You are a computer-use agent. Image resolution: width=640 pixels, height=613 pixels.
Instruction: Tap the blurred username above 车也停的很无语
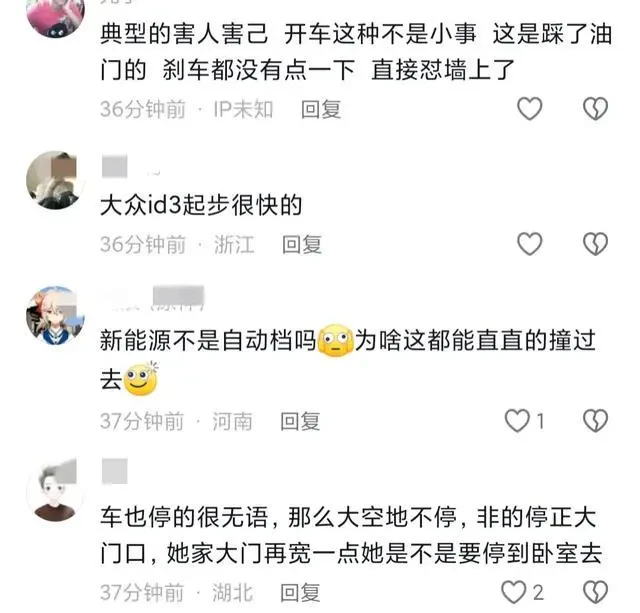click(115, 471)
